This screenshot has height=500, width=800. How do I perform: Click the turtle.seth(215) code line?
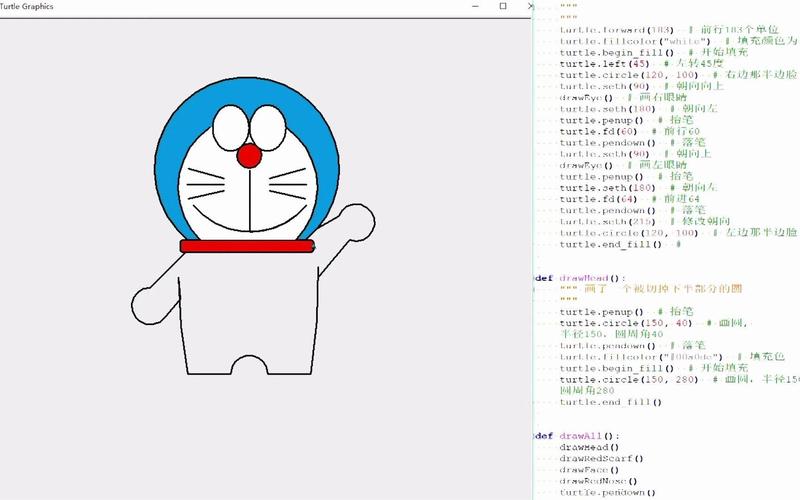[x=644, y=221]
